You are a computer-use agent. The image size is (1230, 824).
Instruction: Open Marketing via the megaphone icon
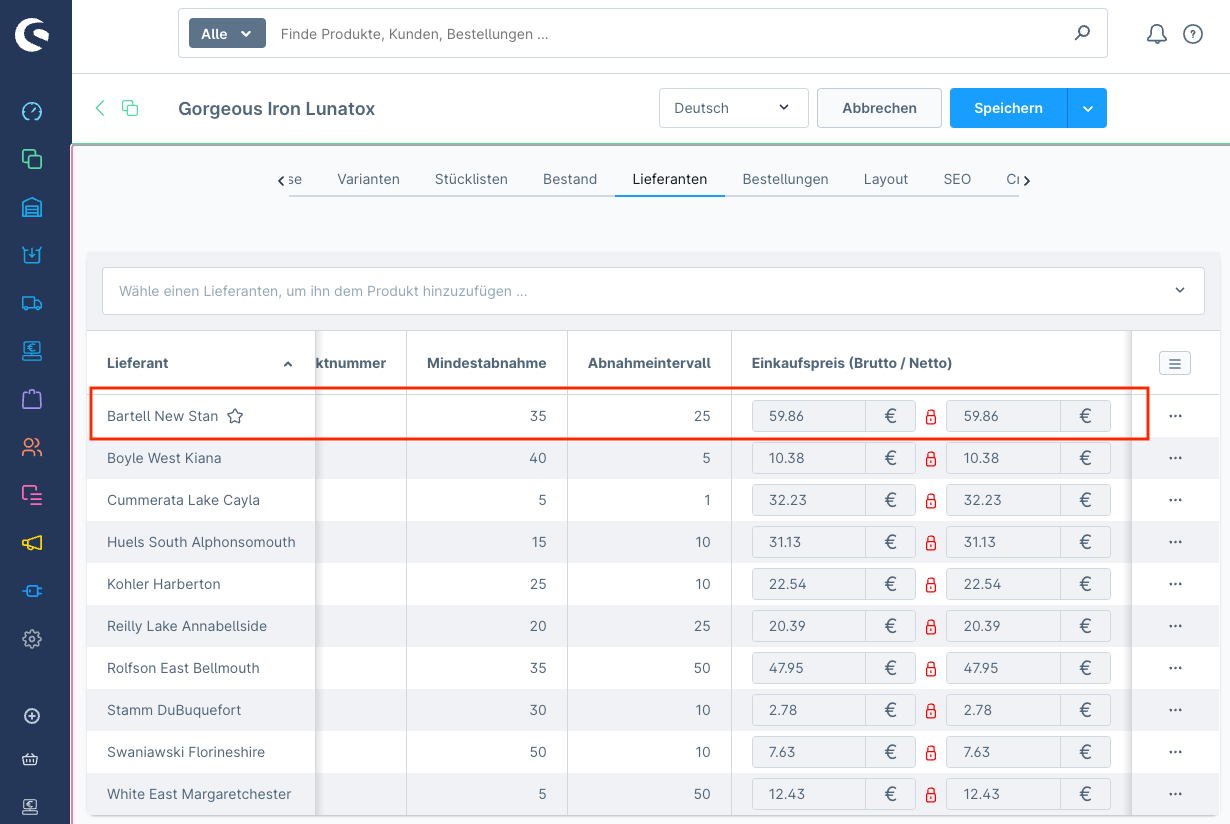(x=32, y=543)
